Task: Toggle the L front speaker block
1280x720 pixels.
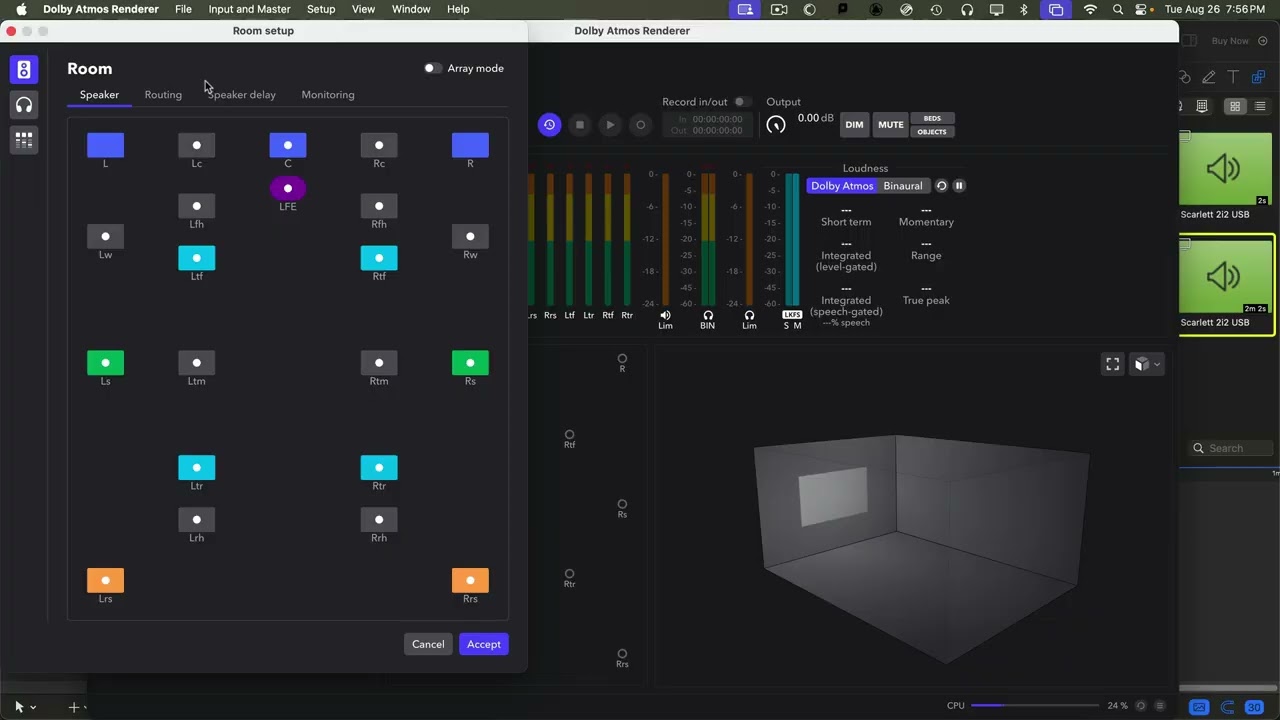Action: (x=105, y=145)
